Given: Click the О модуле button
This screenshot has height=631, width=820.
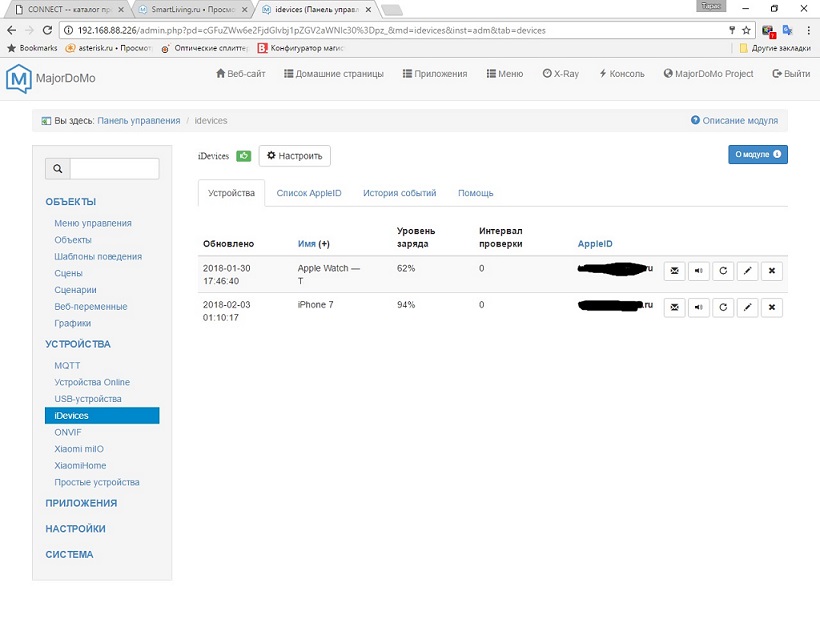Looking at the screenshot, I should pyautogui.click(x=758, y=154).
